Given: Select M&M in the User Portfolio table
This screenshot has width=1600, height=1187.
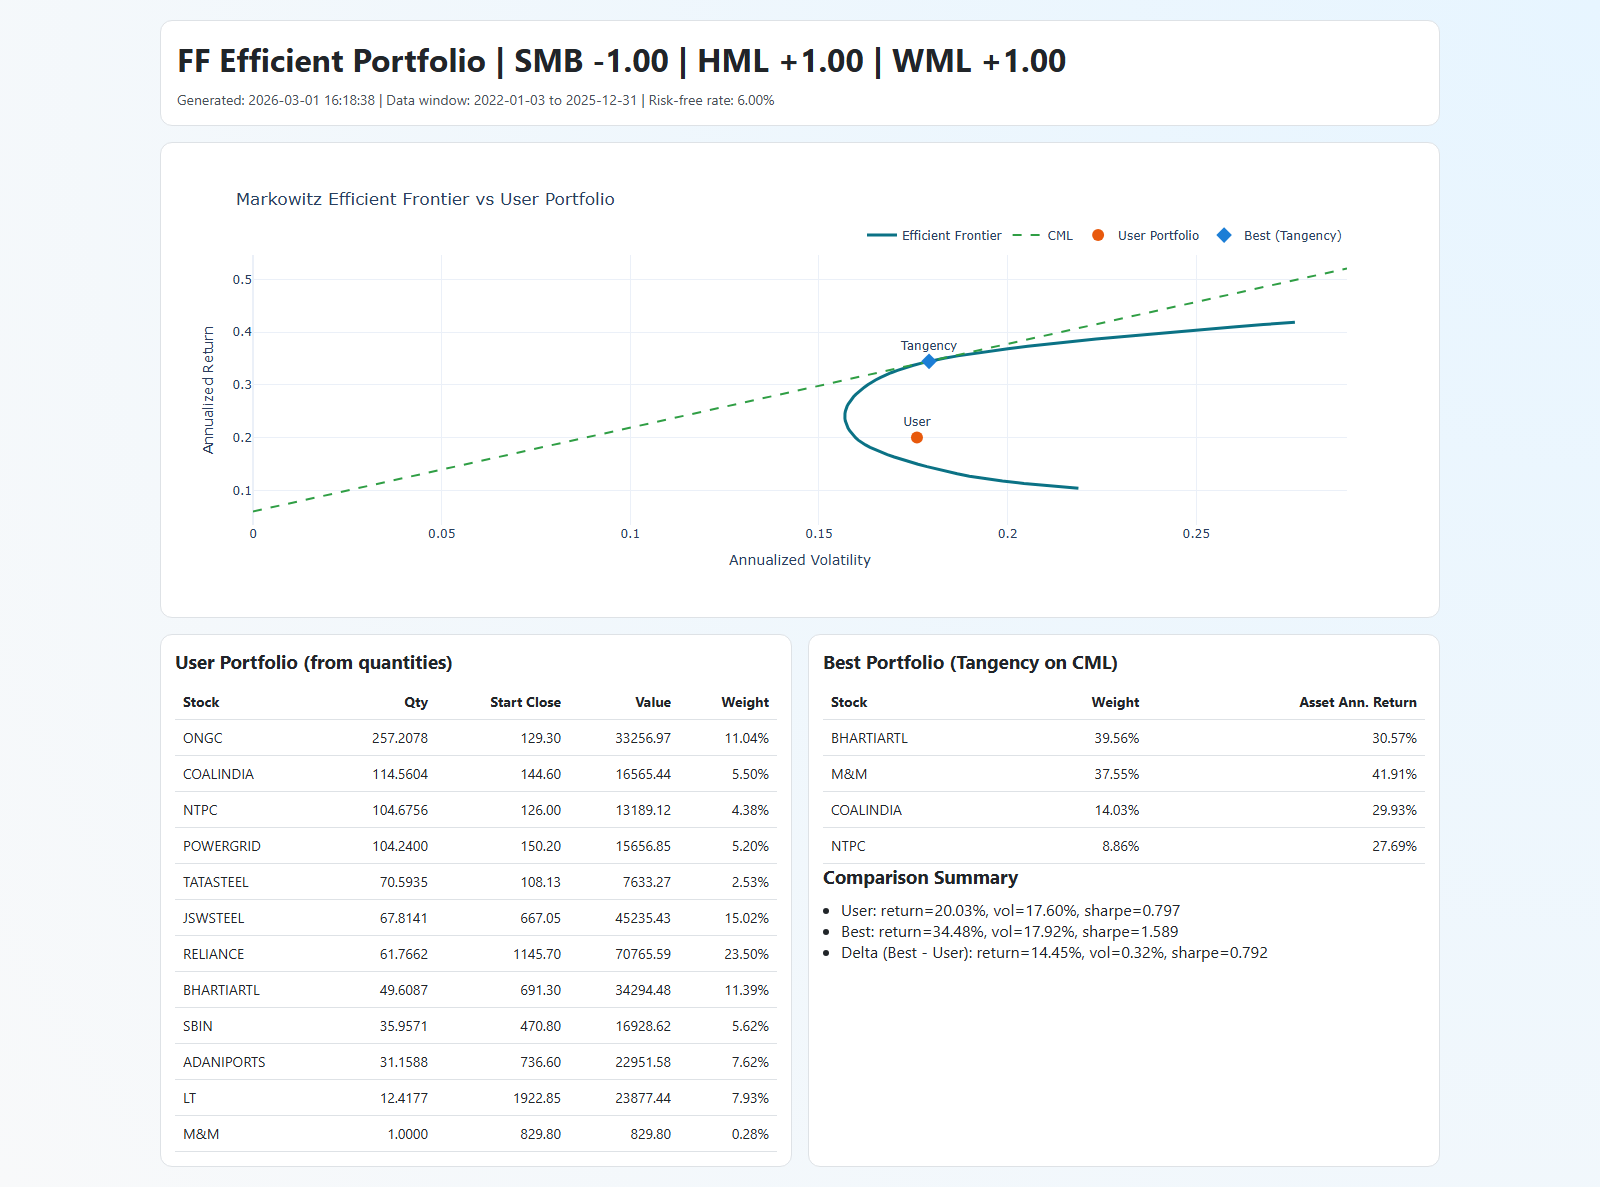Looking at the screenshot, I should pyautogui.click(x=201, y=1134).
